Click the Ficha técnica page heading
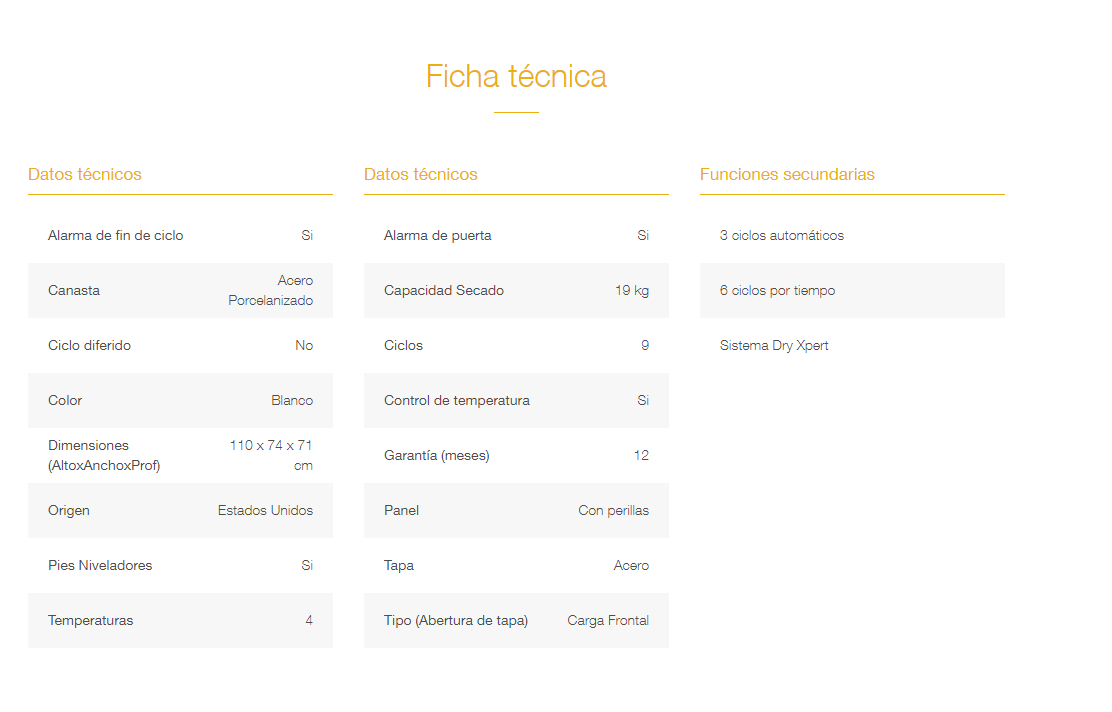 click(516, 77)
